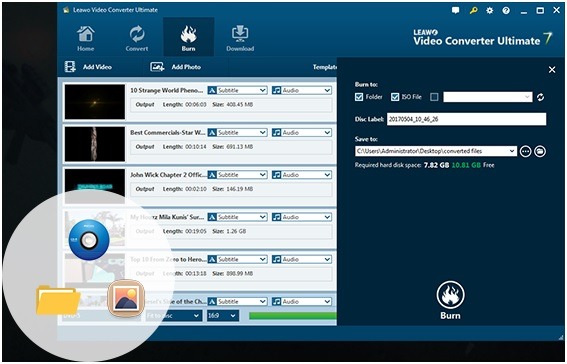The height and width of the screenshot is (364, 567).
Task: Open settings gear icon in title bar
Action: pos(490,10)
